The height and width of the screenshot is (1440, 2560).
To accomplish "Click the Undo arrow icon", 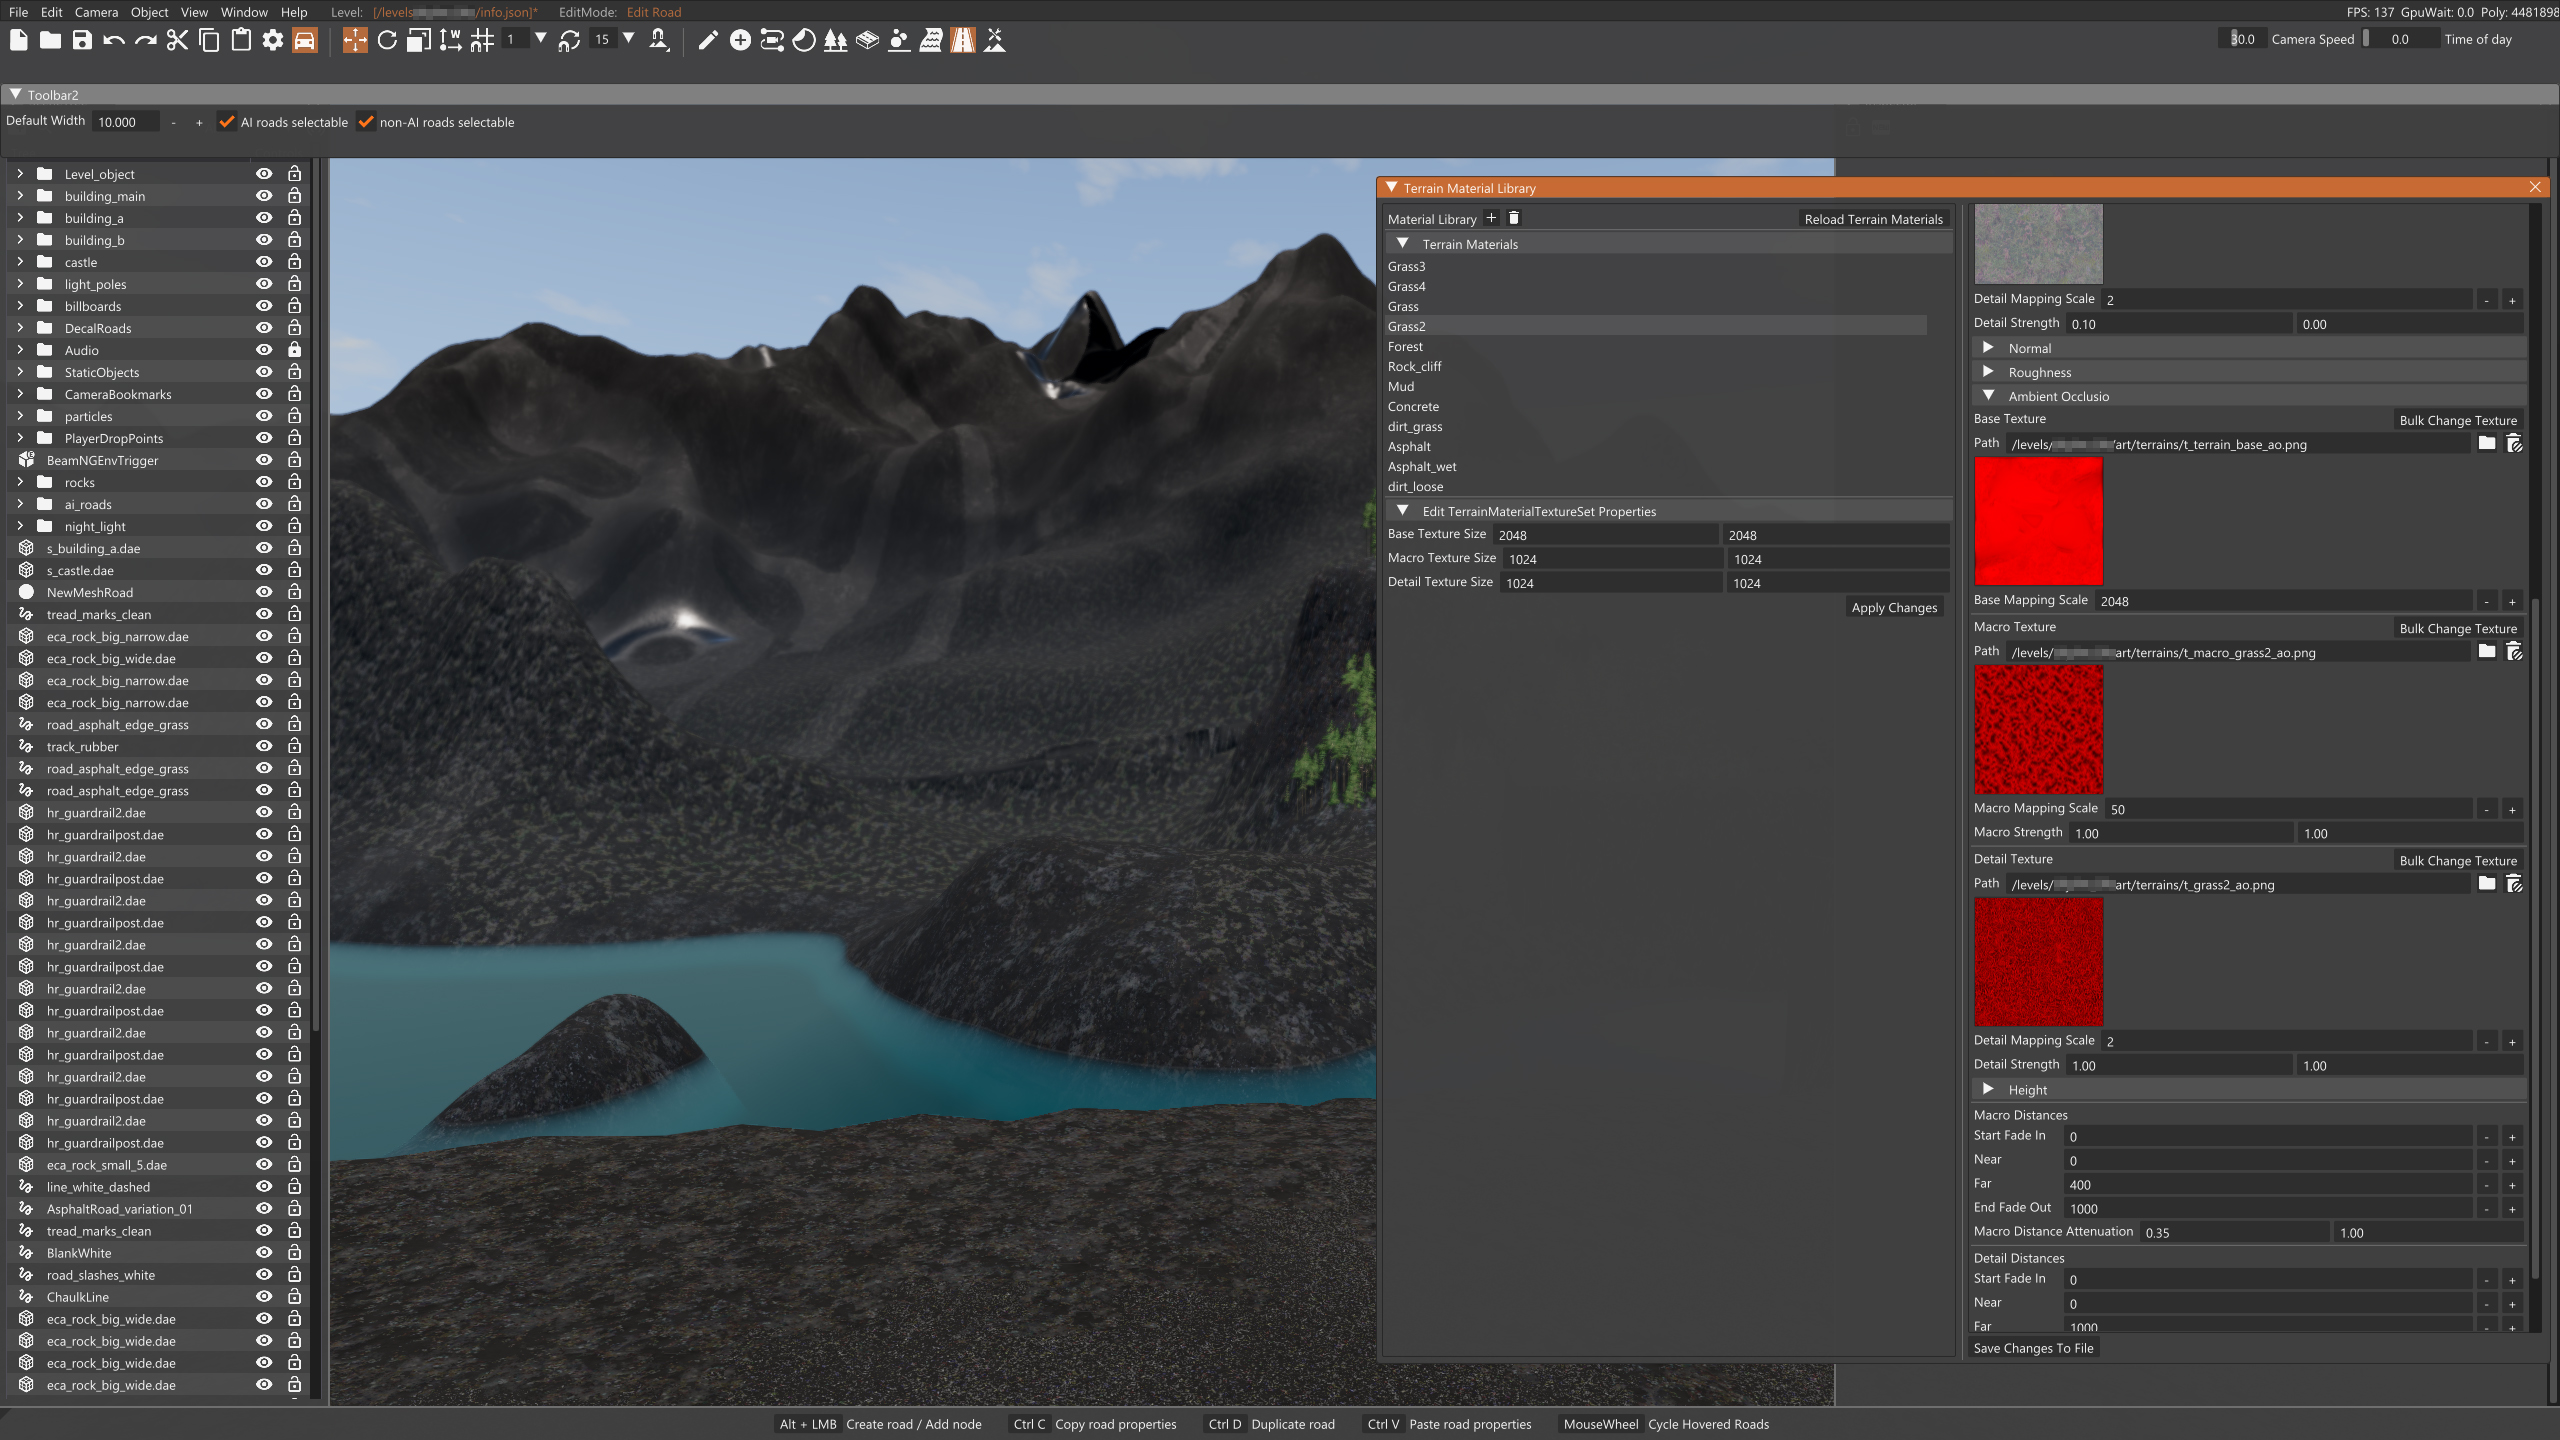I will [x=114, y=40].
